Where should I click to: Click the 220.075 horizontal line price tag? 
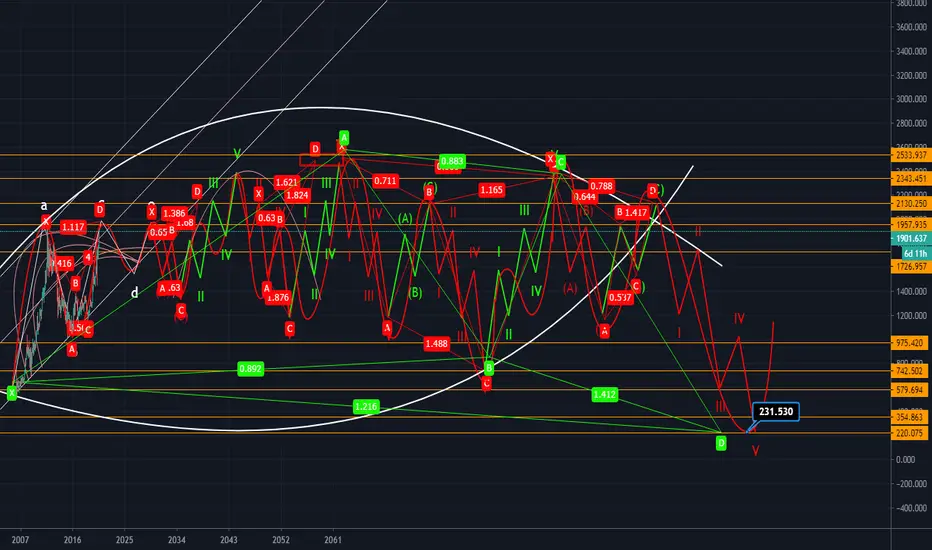(911, 433)
